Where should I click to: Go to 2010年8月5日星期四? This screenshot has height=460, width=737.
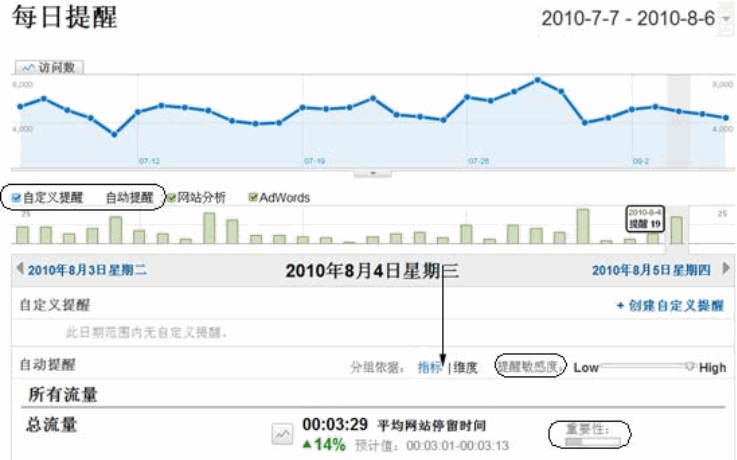(x=651, y=271)
